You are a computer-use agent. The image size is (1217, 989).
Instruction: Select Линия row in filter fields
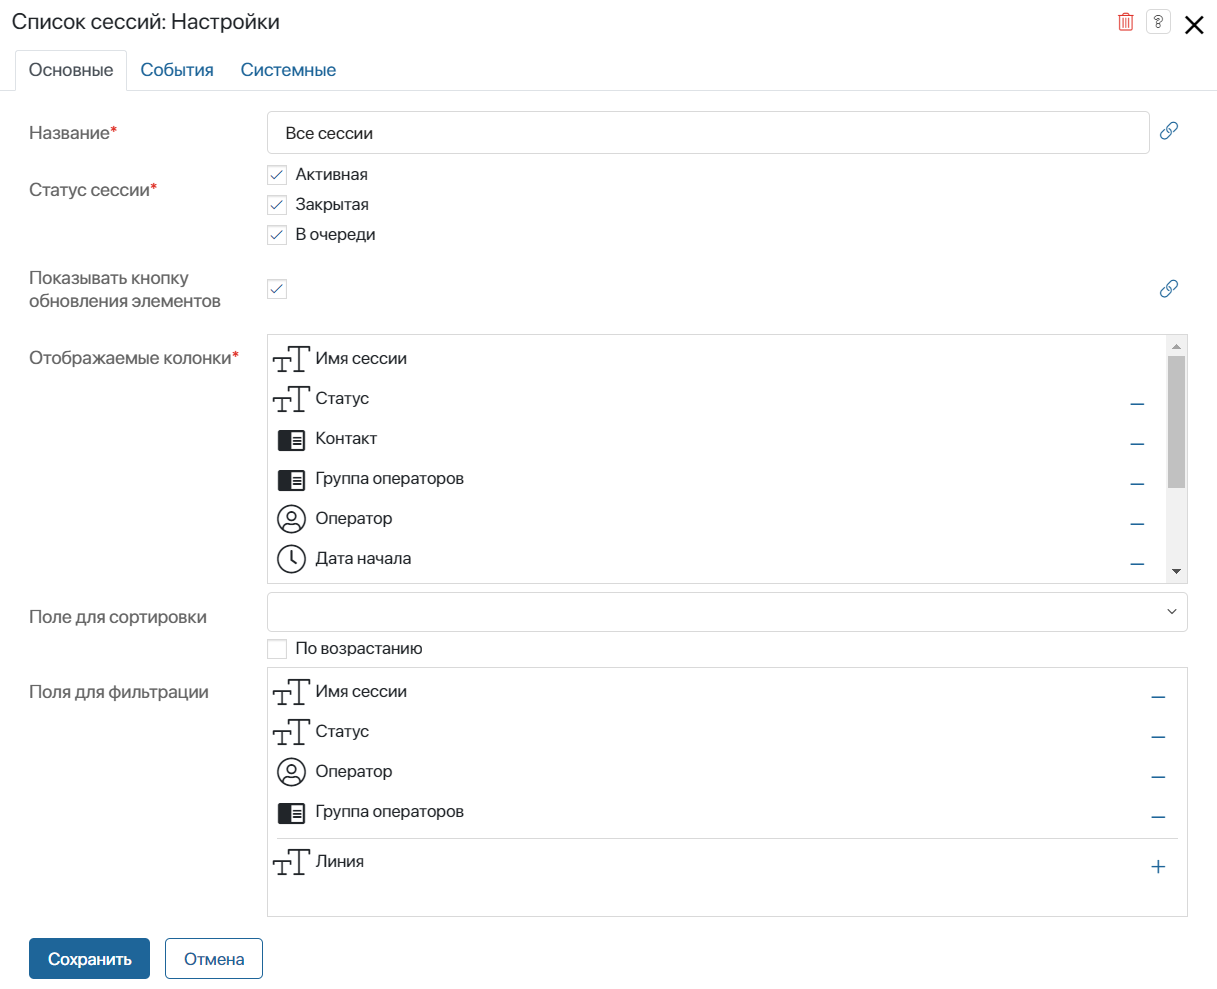tap(725, 862)
